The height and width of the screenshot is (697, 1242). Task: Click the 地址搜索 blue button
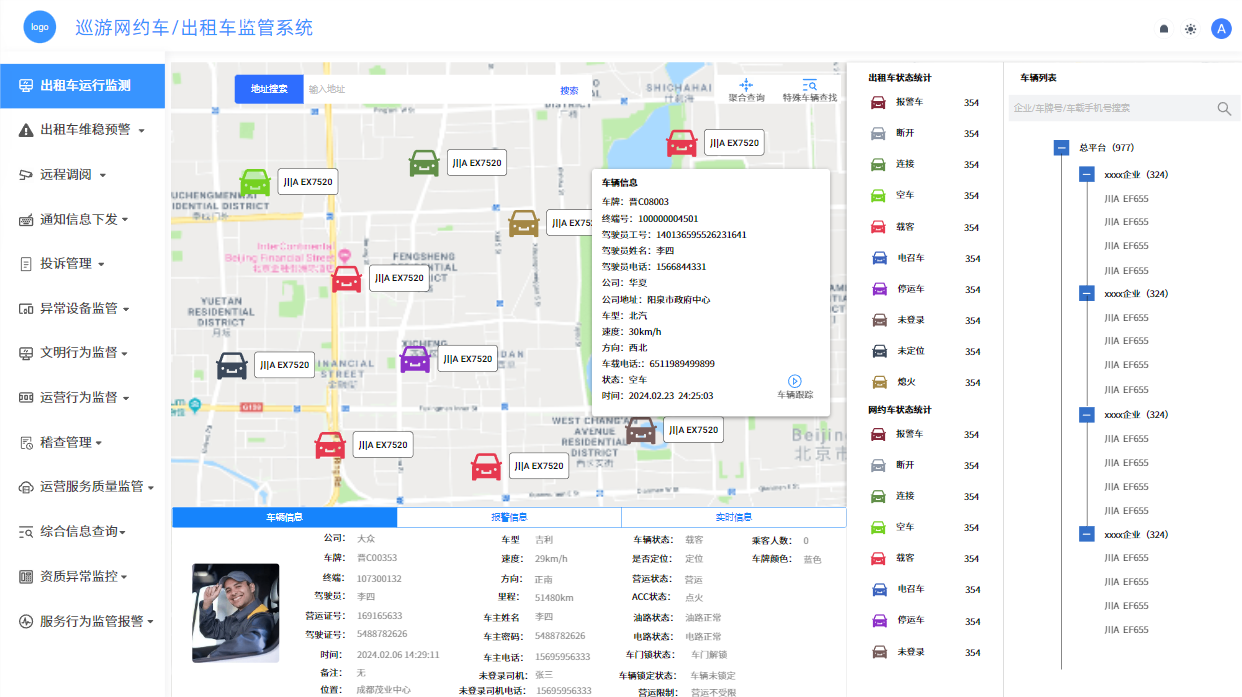(269, 89)
